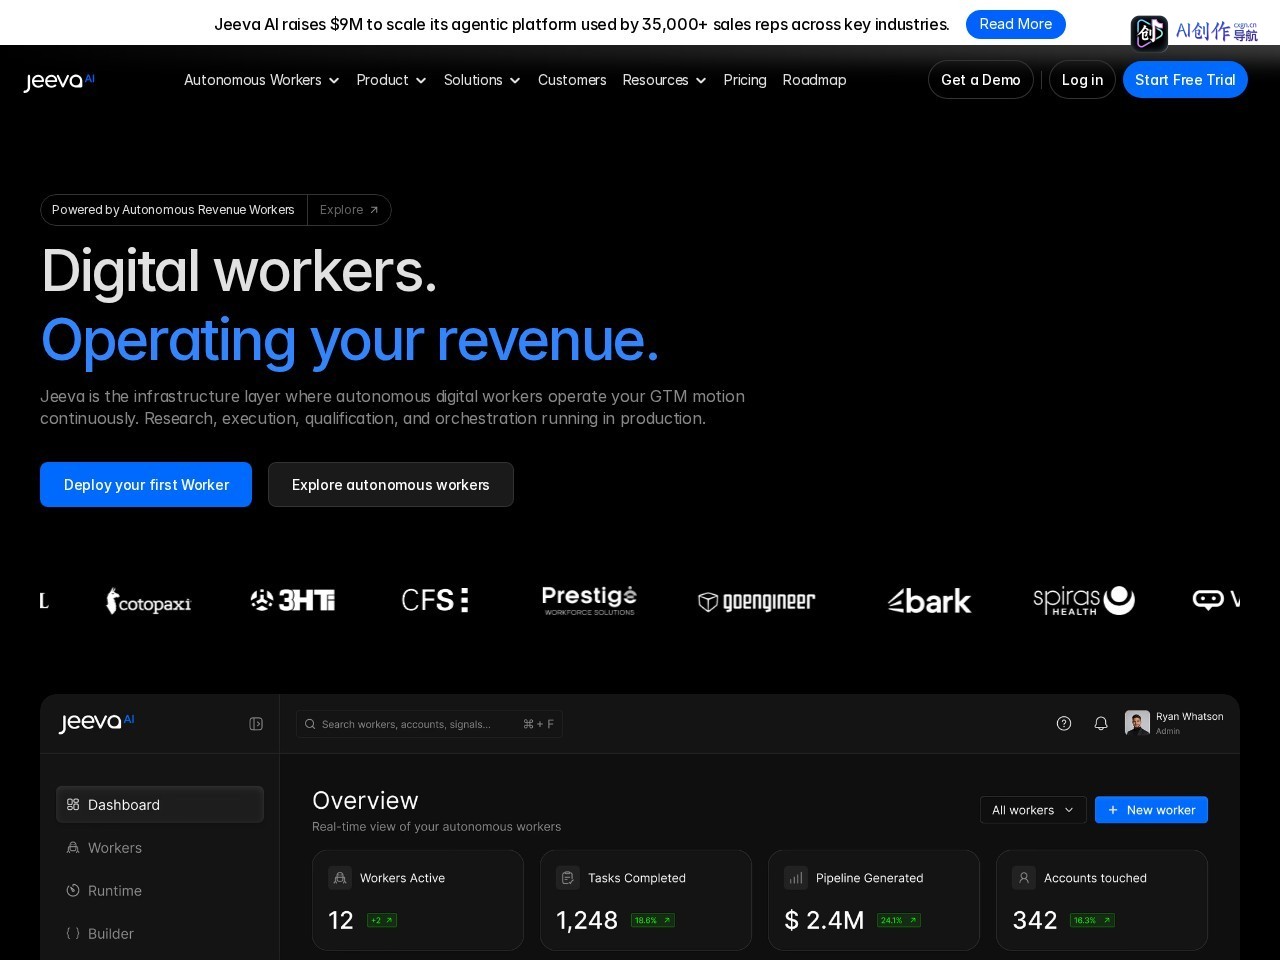1280x960 pixels.
Task: Click the GoEngineer customer logo
Action: (757, 601)
